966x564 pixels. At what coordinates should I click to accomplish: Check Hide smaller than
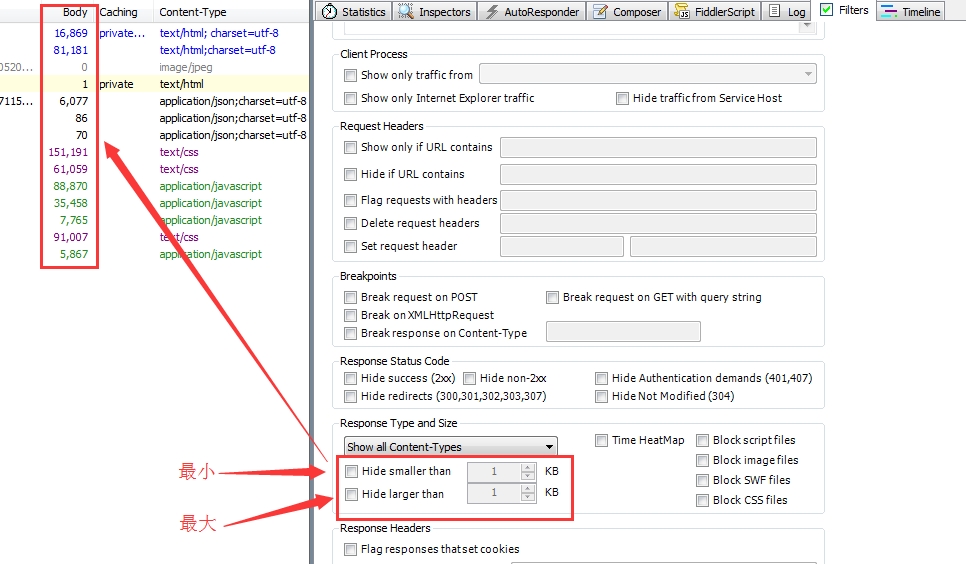(x=352, y=472)
